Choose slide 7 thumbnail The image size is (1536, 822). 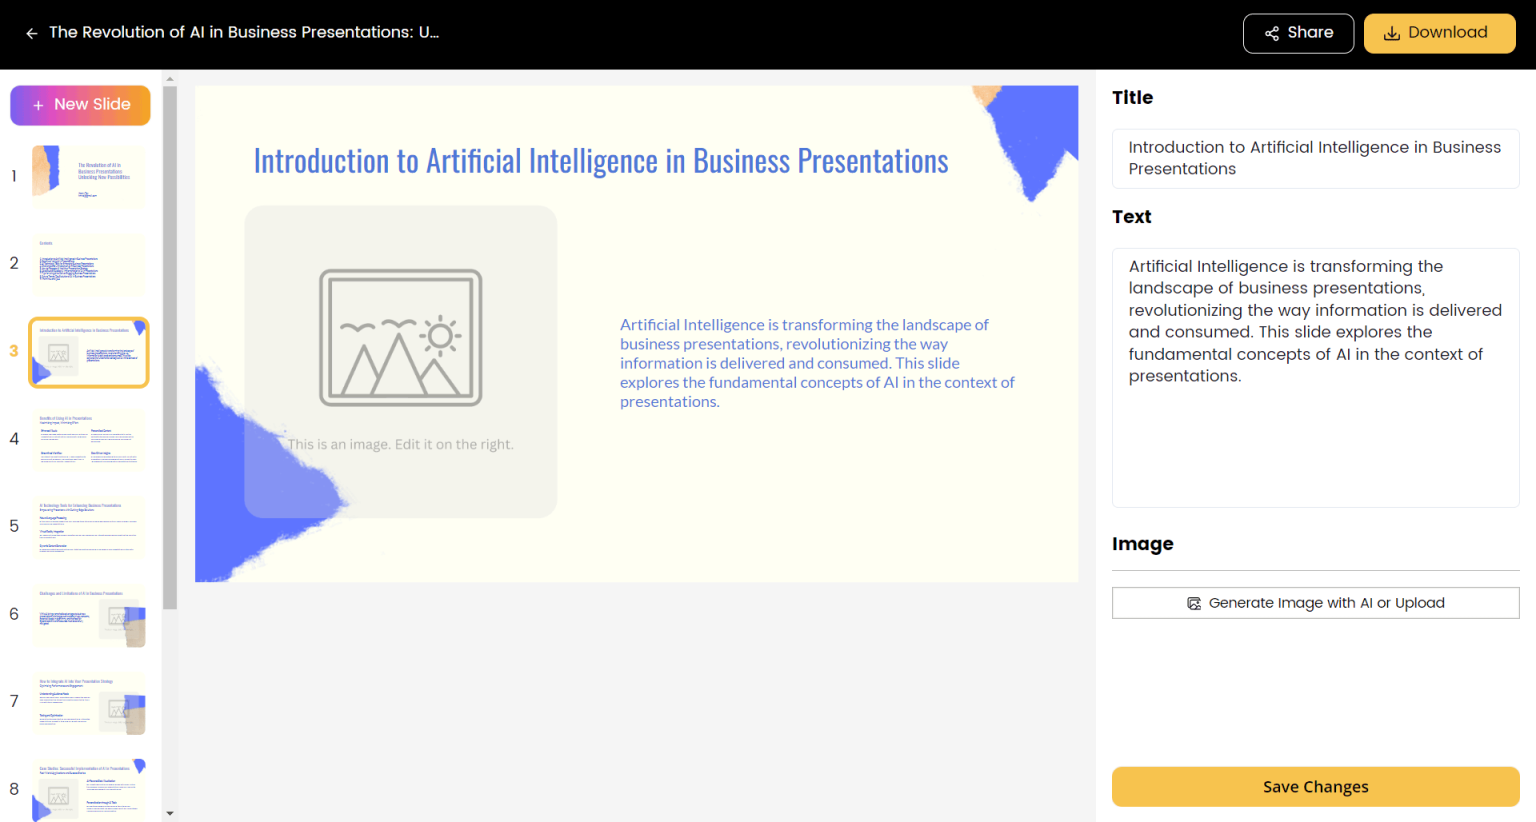tap(89, 702)
